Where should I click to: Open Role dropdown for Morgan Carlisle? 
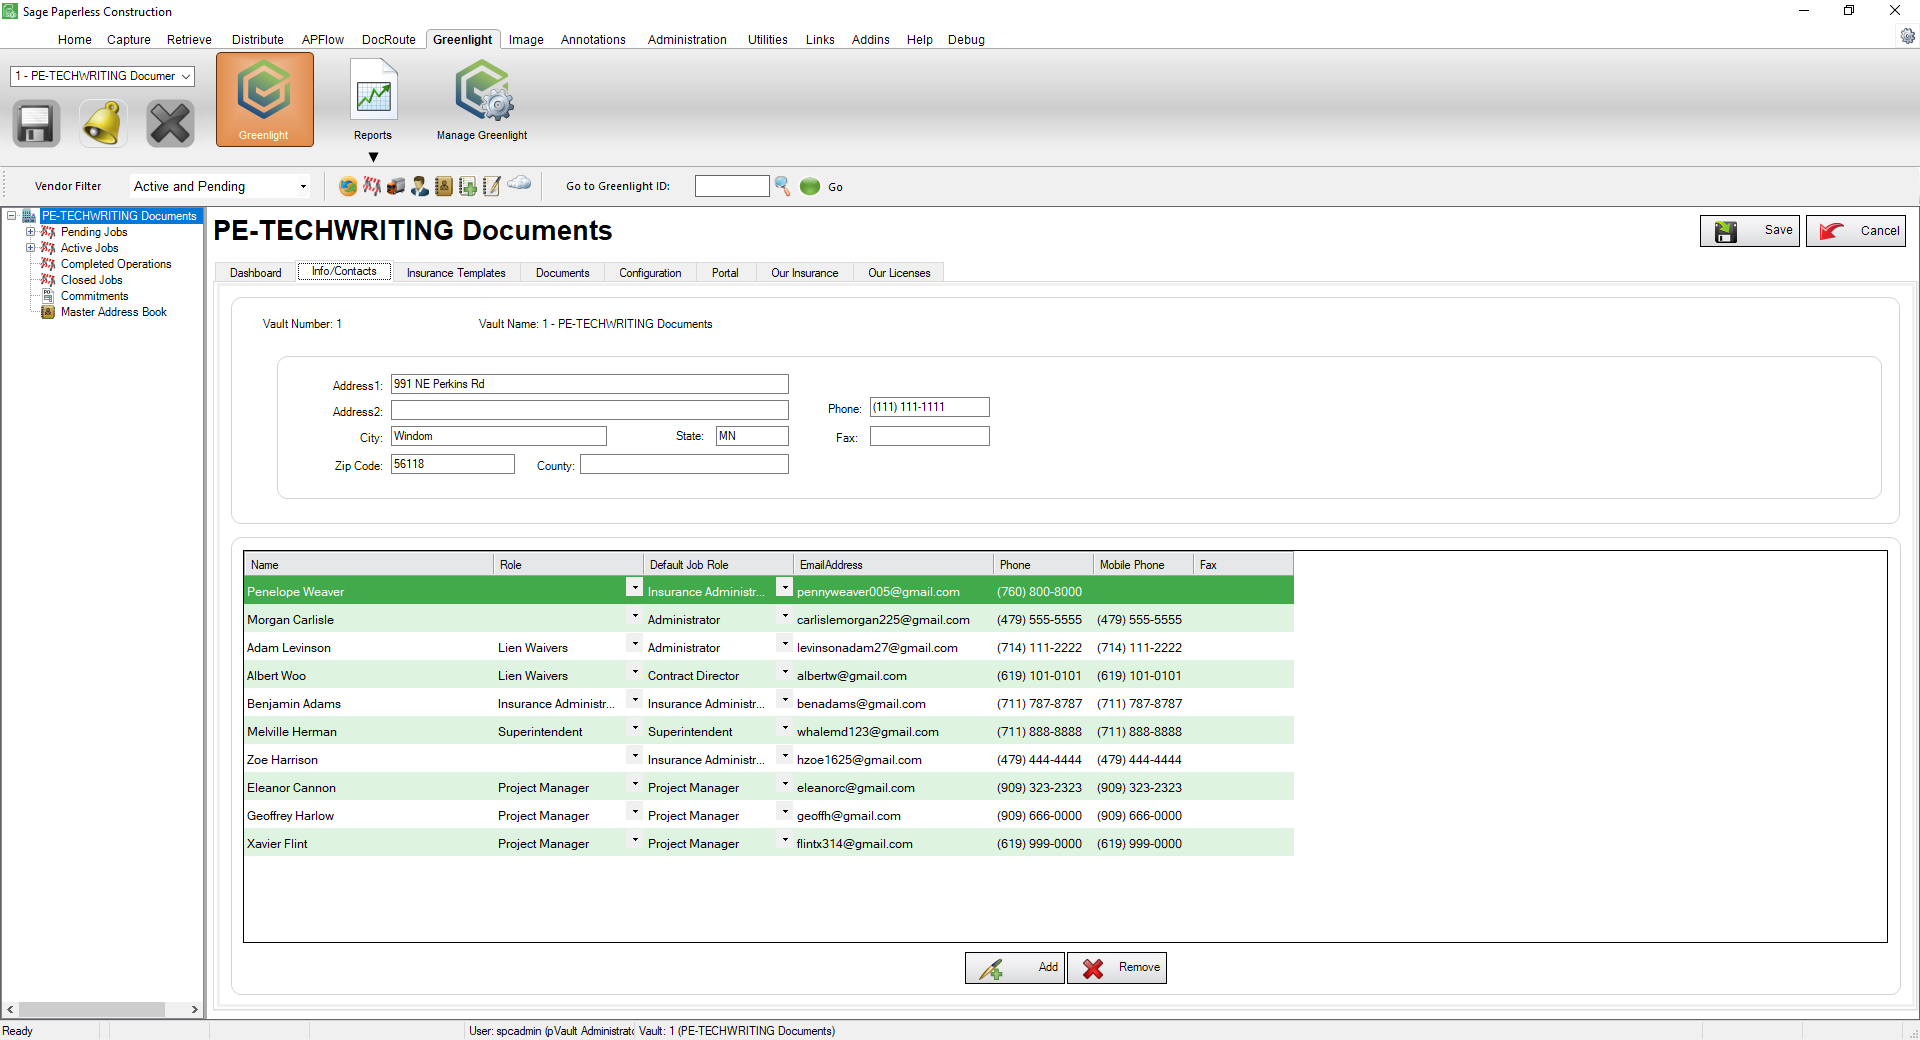click(x=635, y=616)
